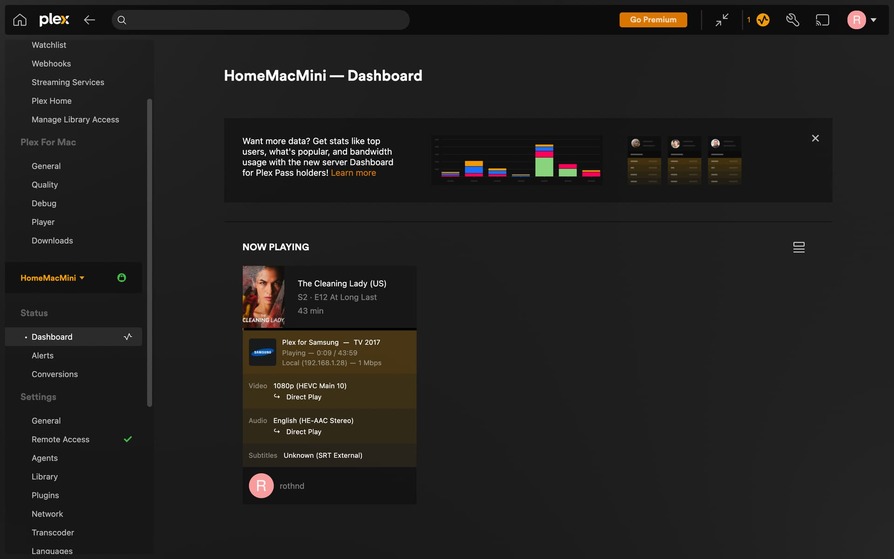Click English (HE-AAC Stereo) audio text
Image resolution: width=894 pixels, height=559 pixels.
[x=313, y=420]
